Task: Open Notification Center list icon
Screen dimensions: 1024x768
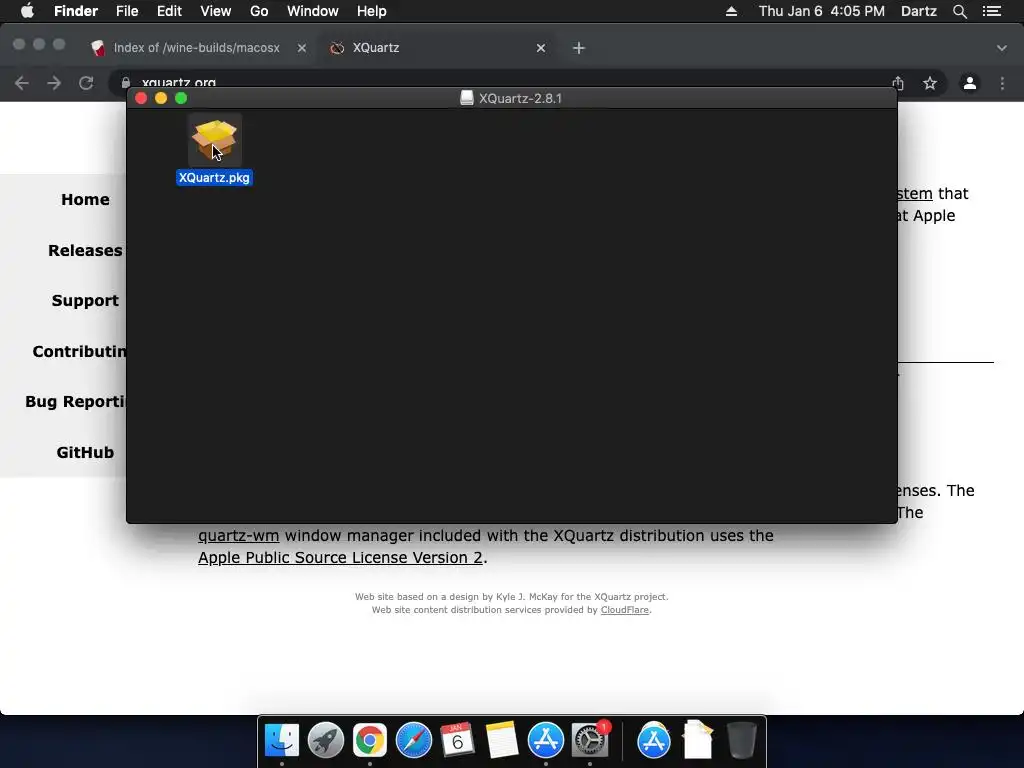Action: pyautogui.click(x=992, y=11)
